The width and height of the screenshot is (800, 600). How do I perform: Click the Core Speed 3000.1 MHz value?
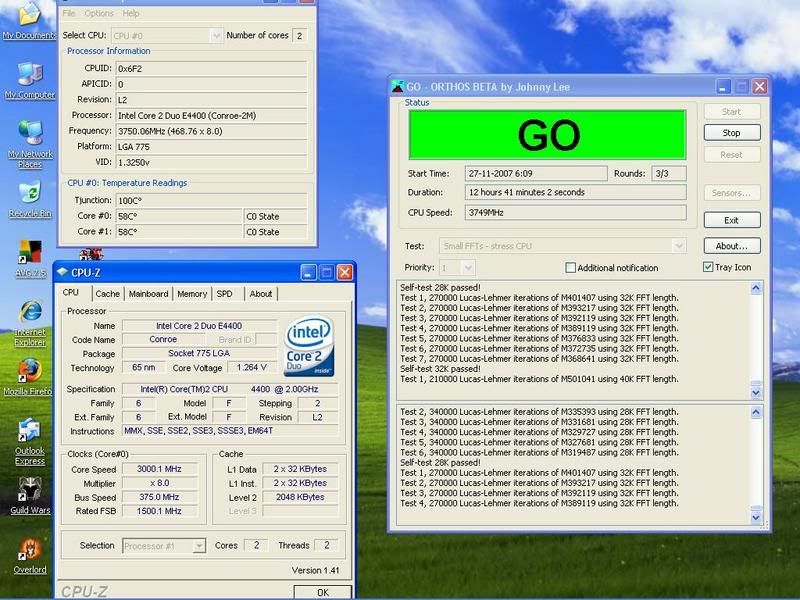(x=159, y=469)
